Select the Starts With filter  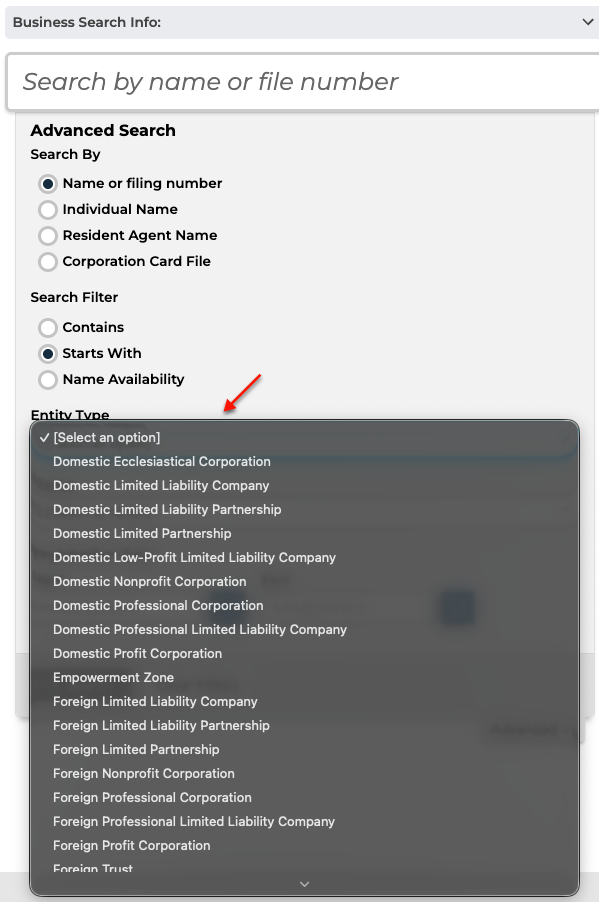pyautogui.click(x=48, y=353)
